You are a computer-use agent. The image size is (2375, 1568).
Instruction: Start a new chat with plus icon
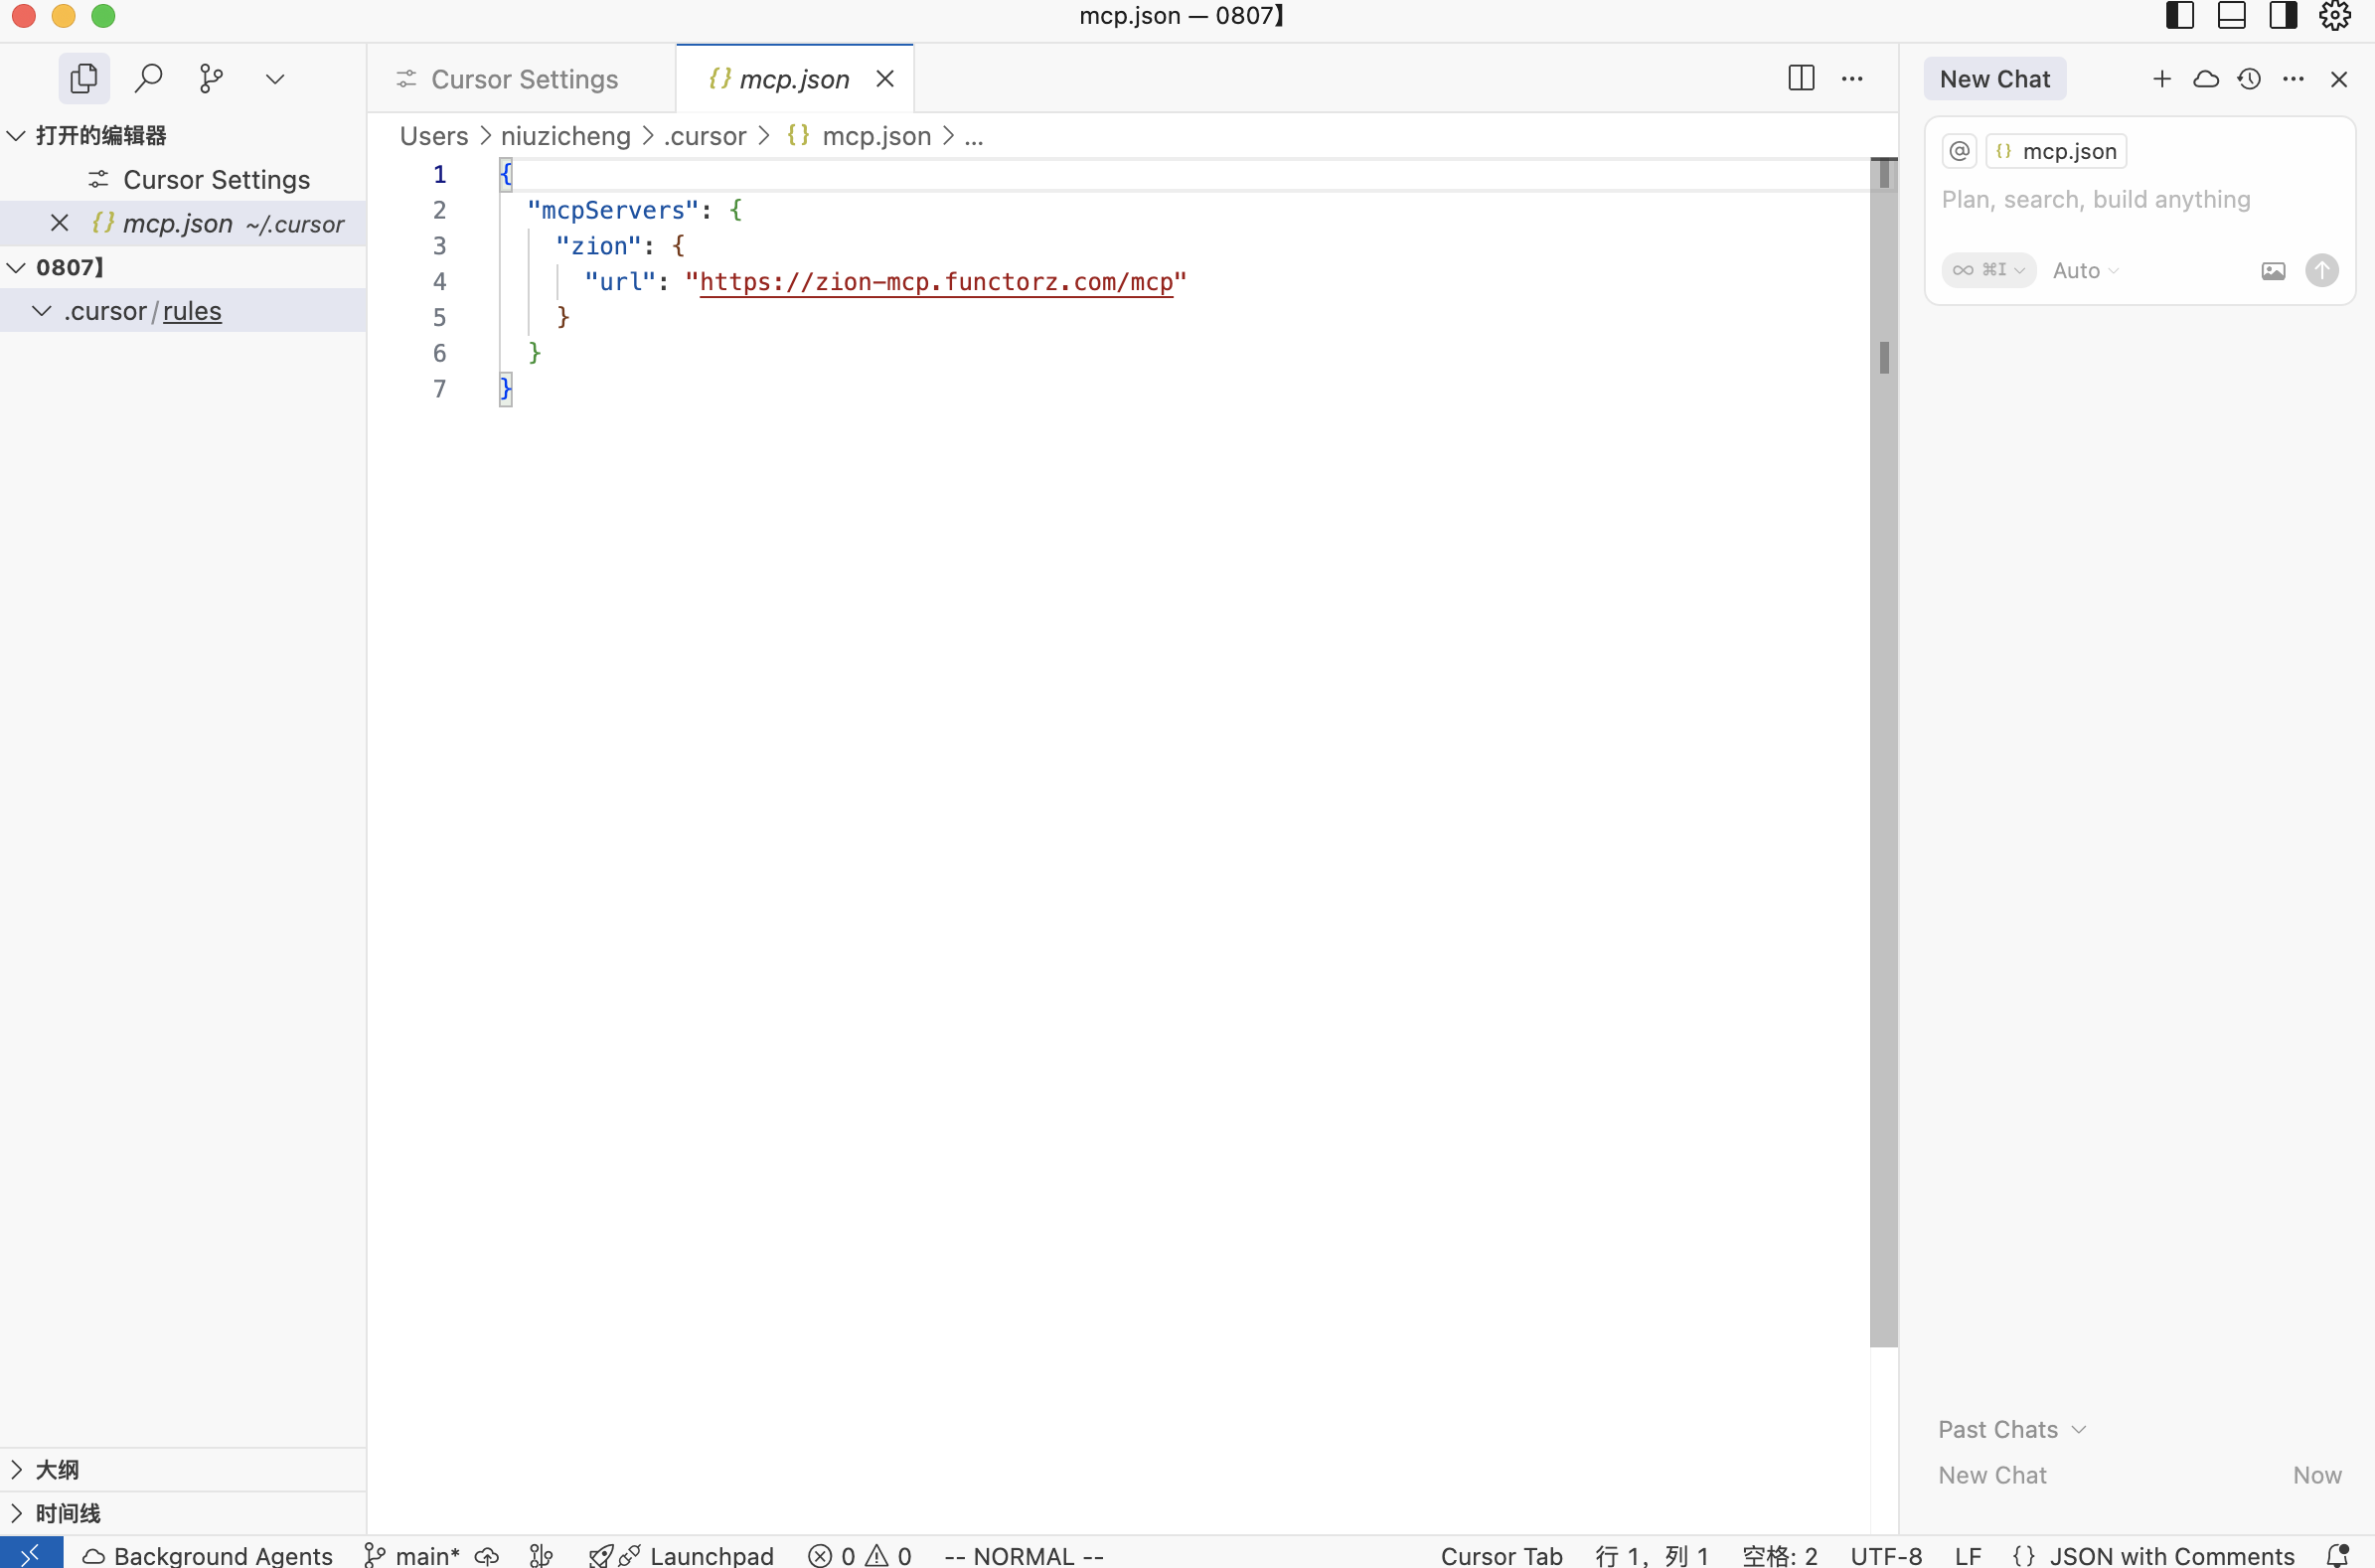click(x=2162, y=78)
